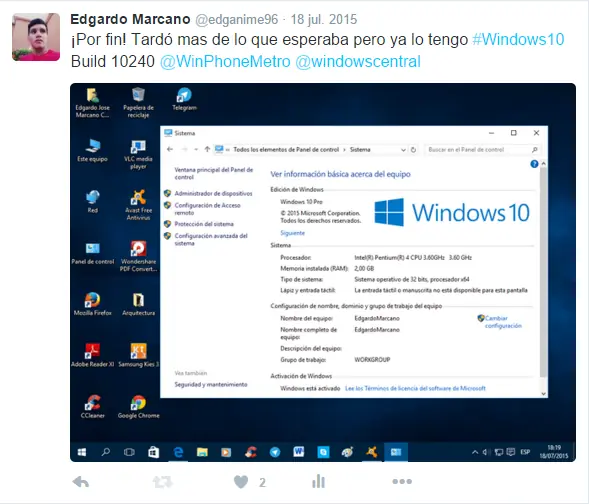Screen dimensions: 589x504
Task: View tweet analytics bar chart icon
Action: click(x=318, y=481)
